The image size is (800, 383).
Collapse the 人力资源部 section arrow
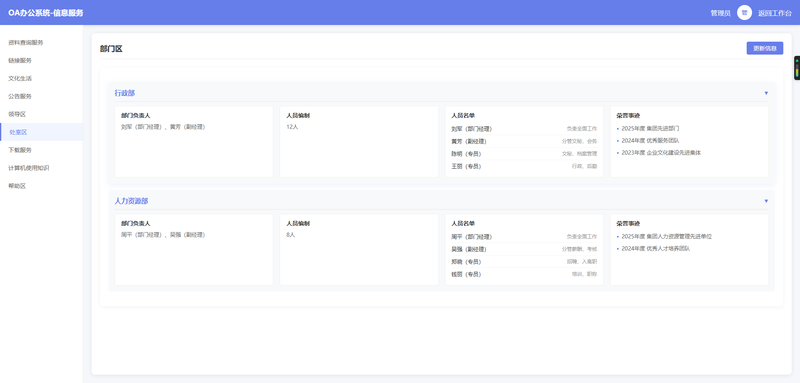766,201
